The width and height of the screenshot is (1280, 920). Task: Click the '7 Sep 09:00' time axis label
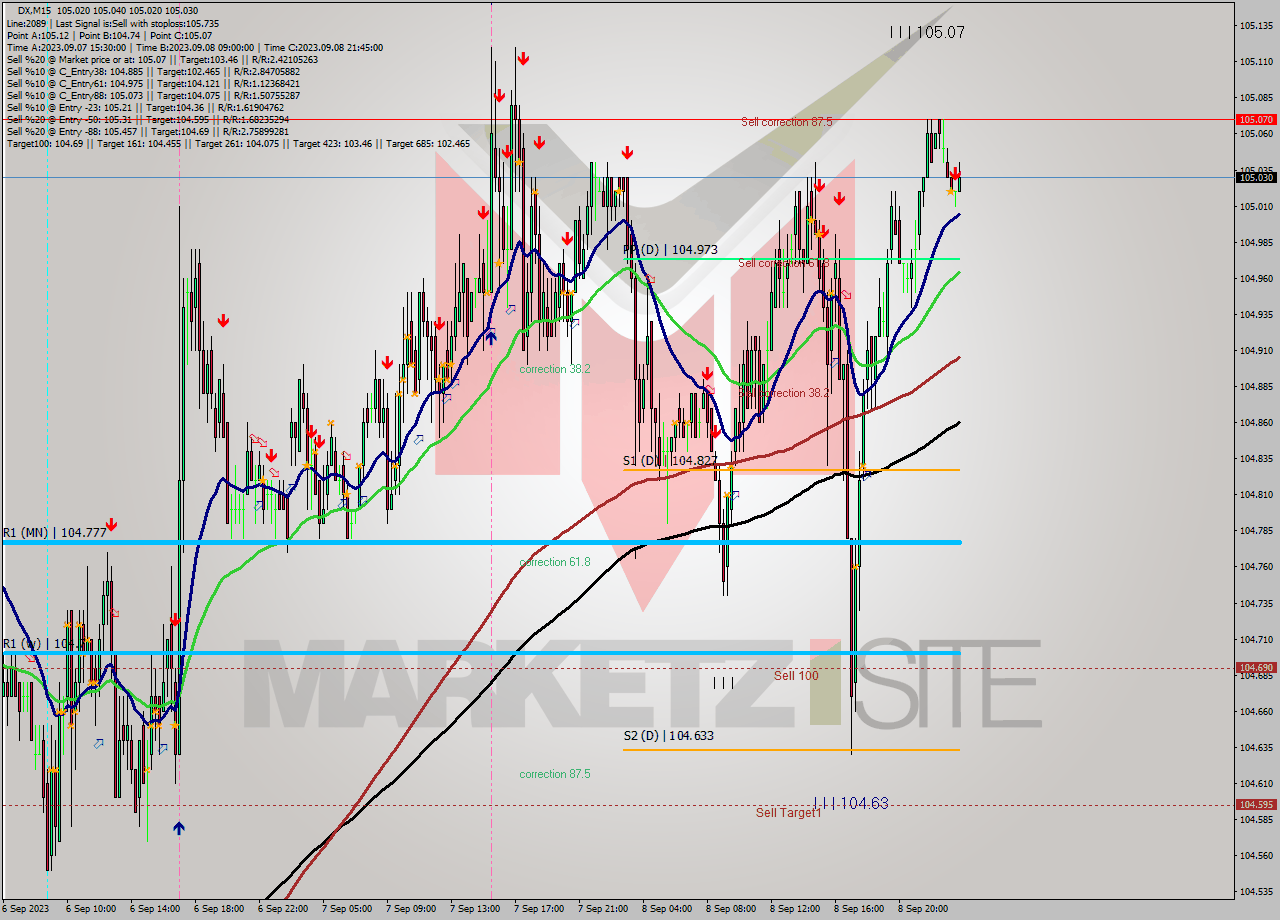point(411,909)
